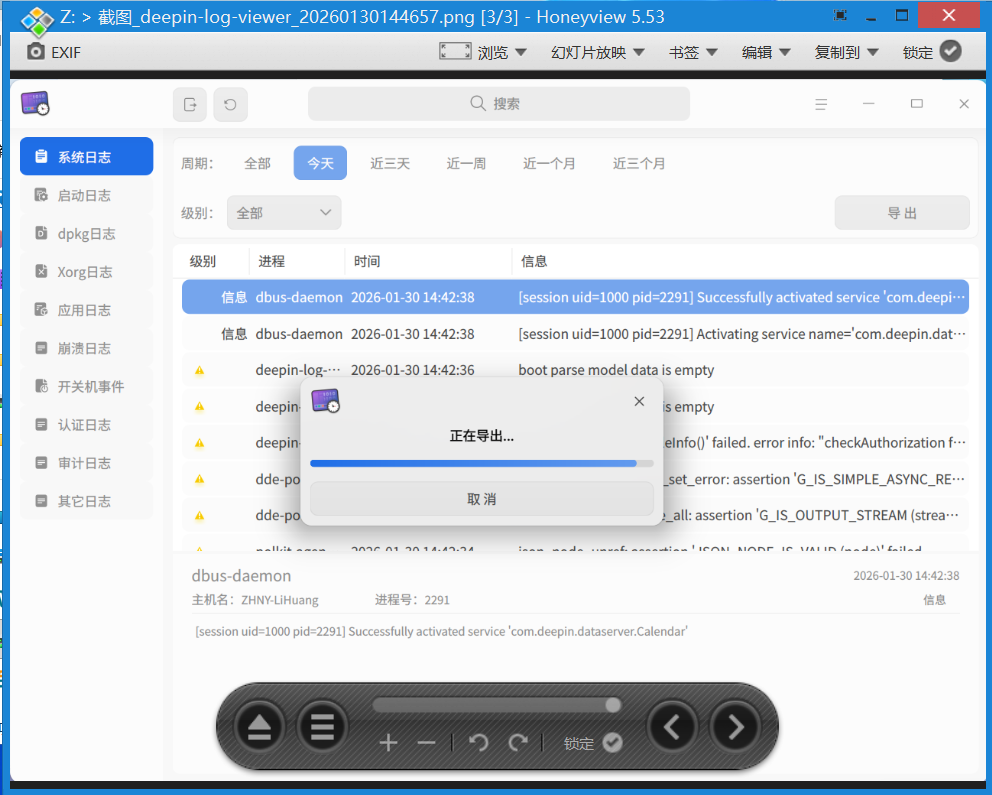Click the export progress bar

pos(481,464)
